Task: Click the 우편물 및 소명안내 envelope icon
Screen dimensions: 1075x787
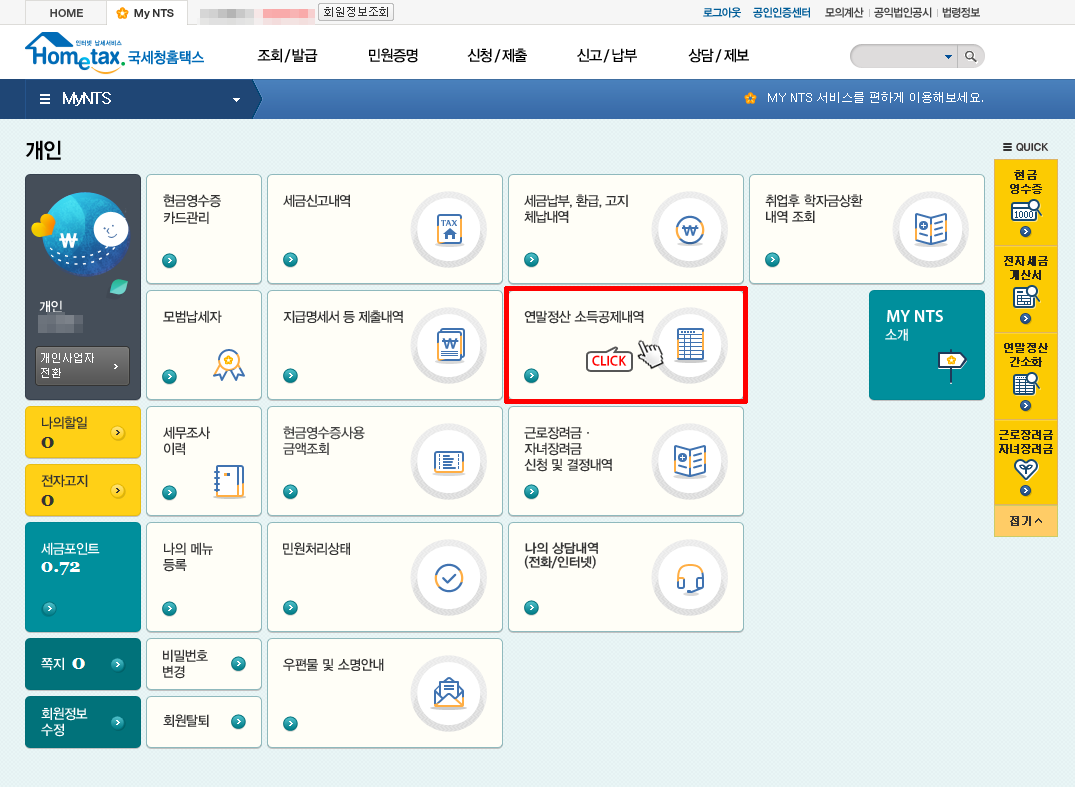Action: click(449, 693)
